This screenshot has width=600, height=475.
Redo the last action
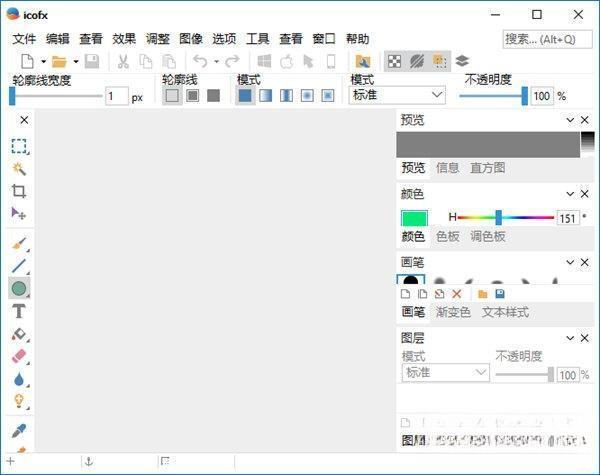click(232, 61)
